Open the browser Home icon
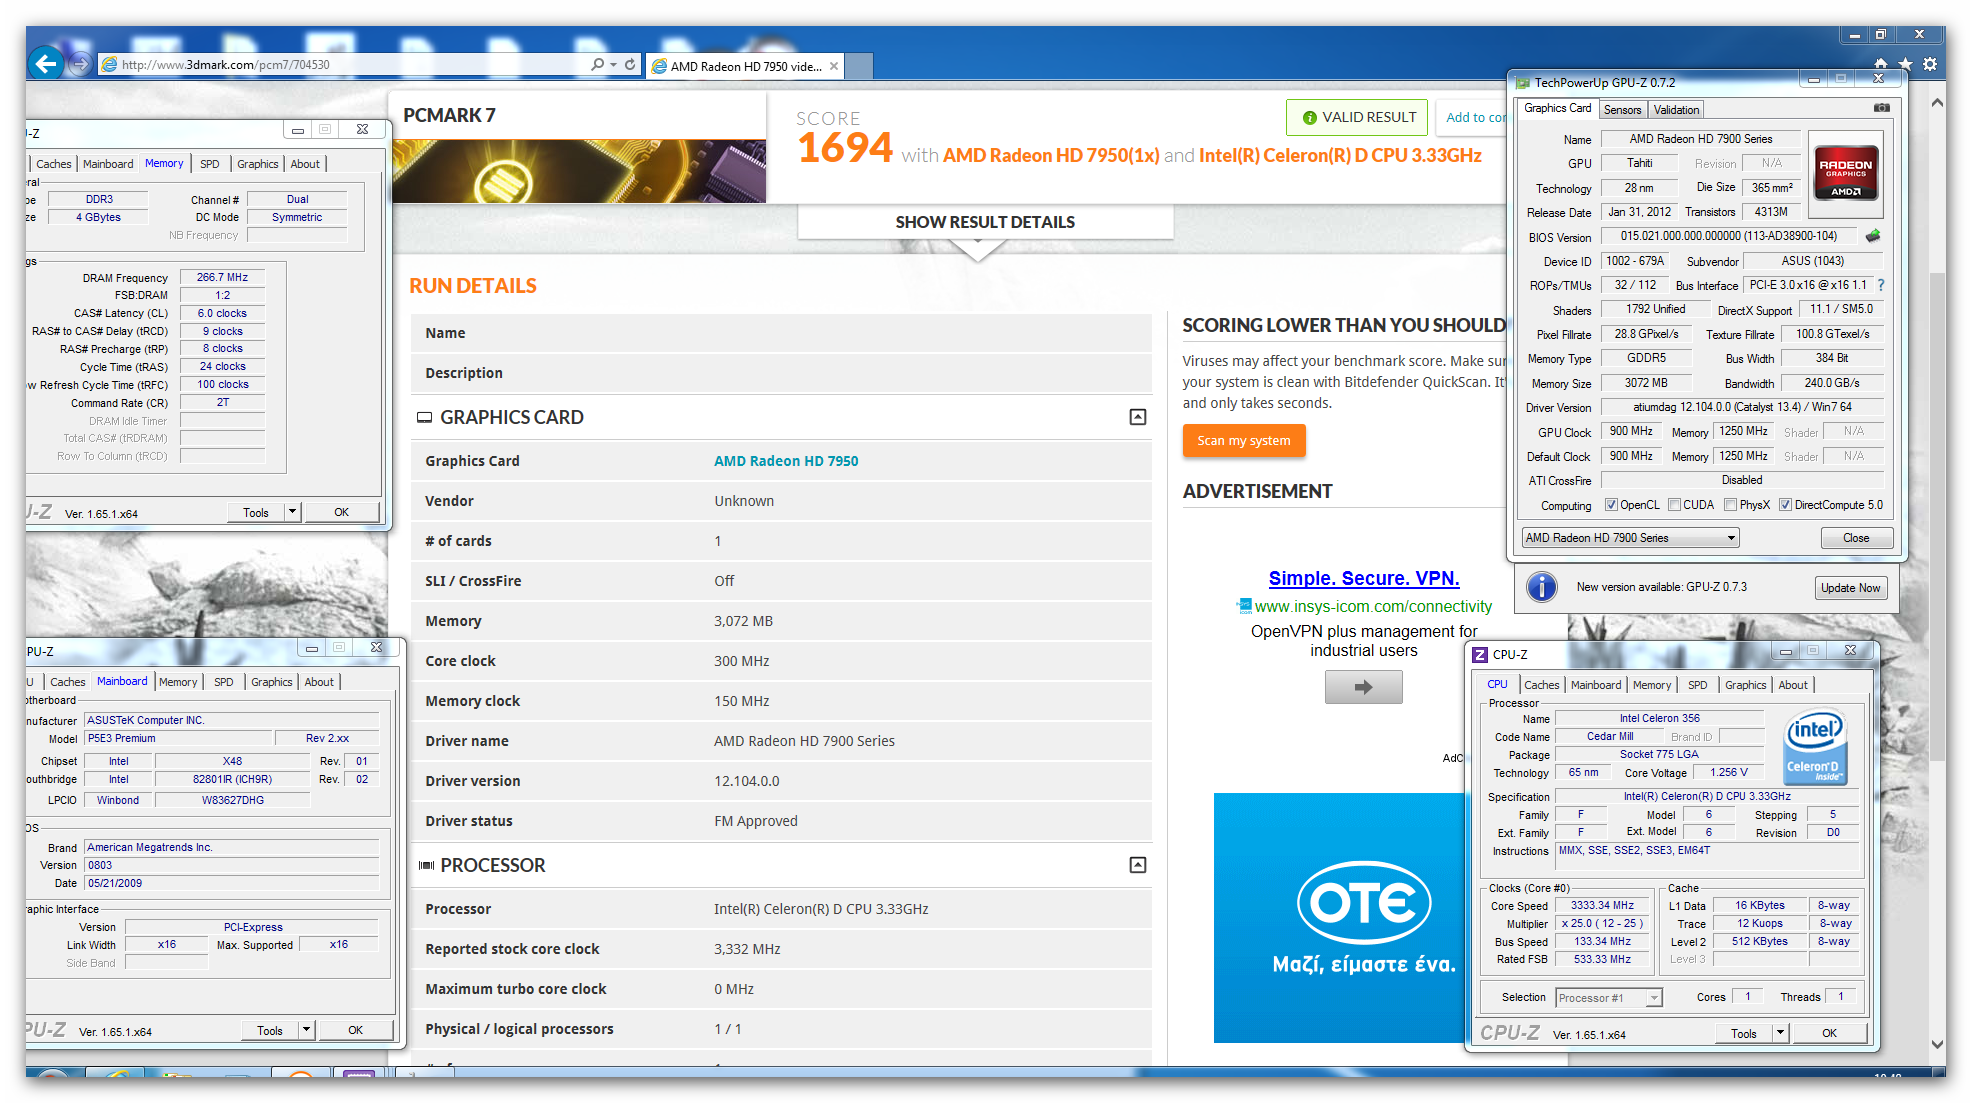The width and height of the screenshot is (1972, 1103). click(1880, 64)
